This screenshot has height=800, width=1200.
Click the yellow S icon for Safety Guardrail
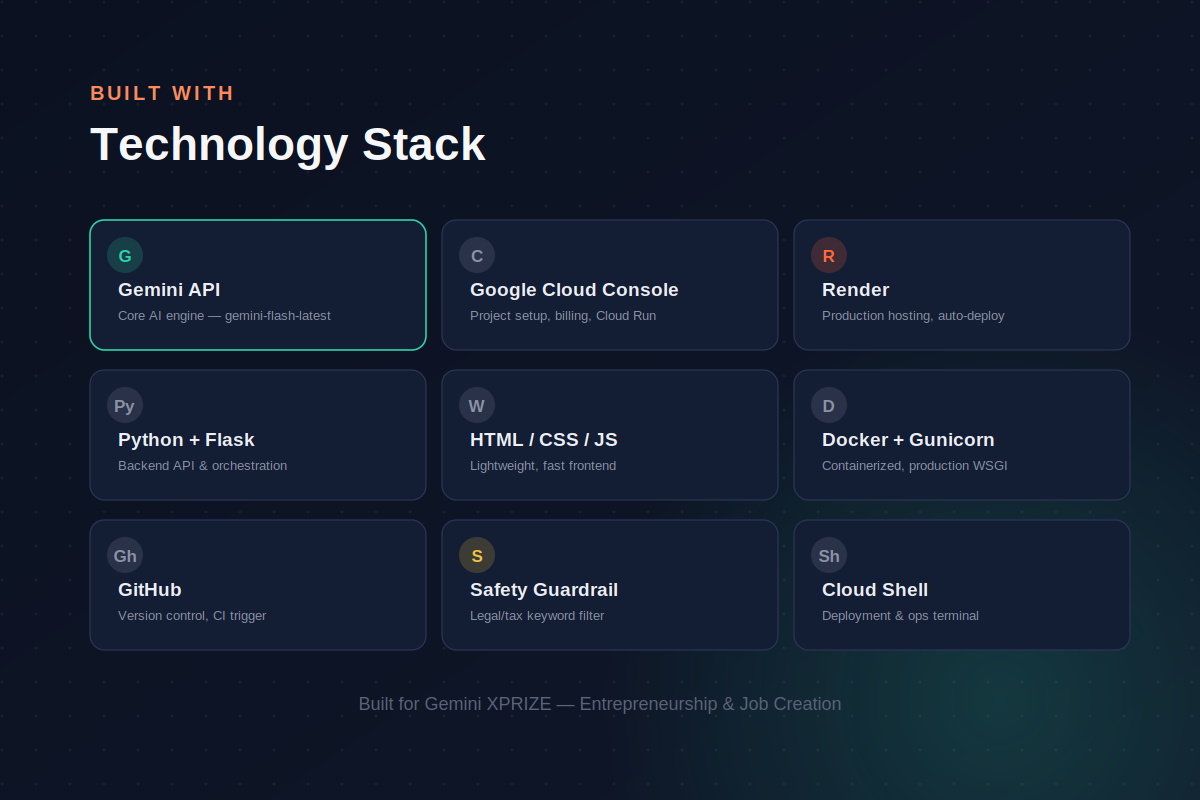point(477,555)
